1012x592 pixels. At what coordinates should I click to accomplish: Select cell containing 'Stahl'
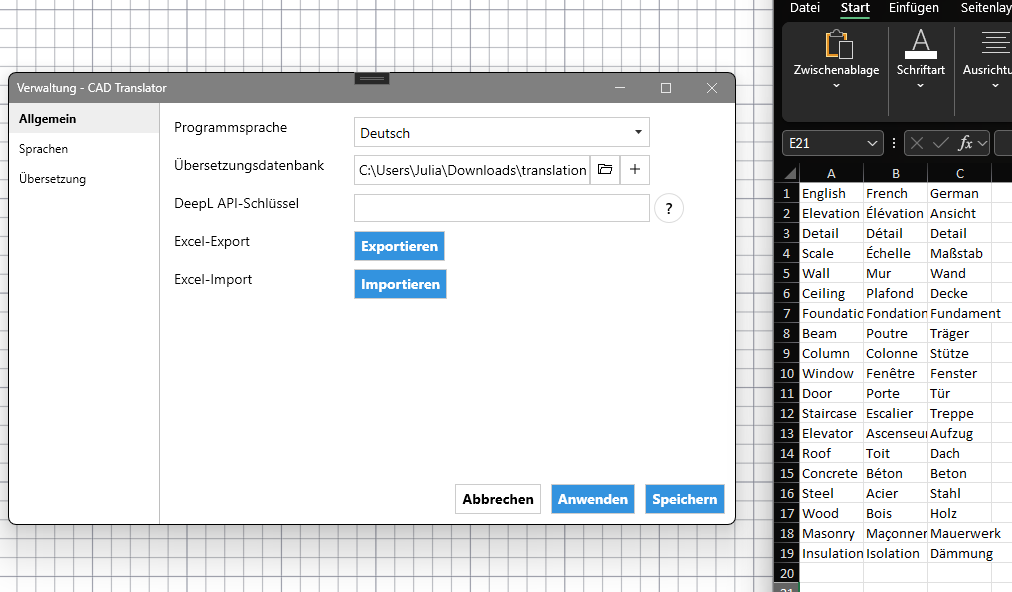tap(959, 494)
